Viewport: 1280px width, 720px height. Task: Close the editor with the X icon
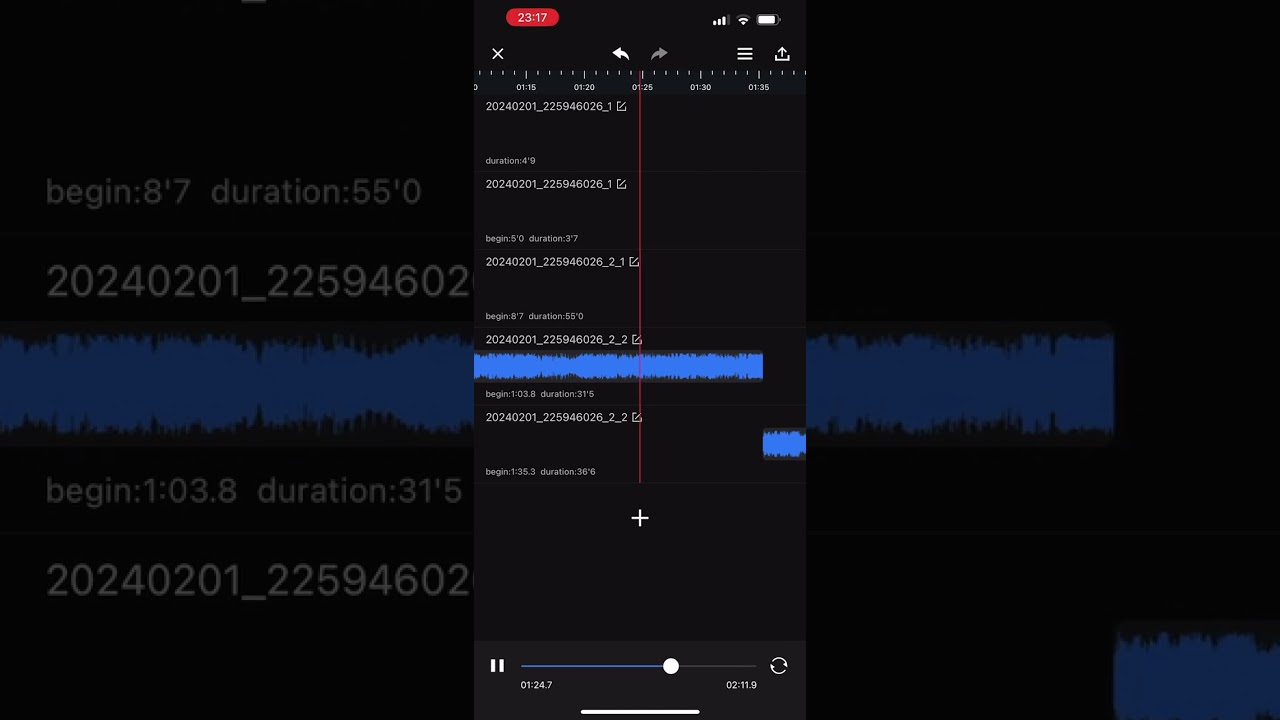[498, 54]
